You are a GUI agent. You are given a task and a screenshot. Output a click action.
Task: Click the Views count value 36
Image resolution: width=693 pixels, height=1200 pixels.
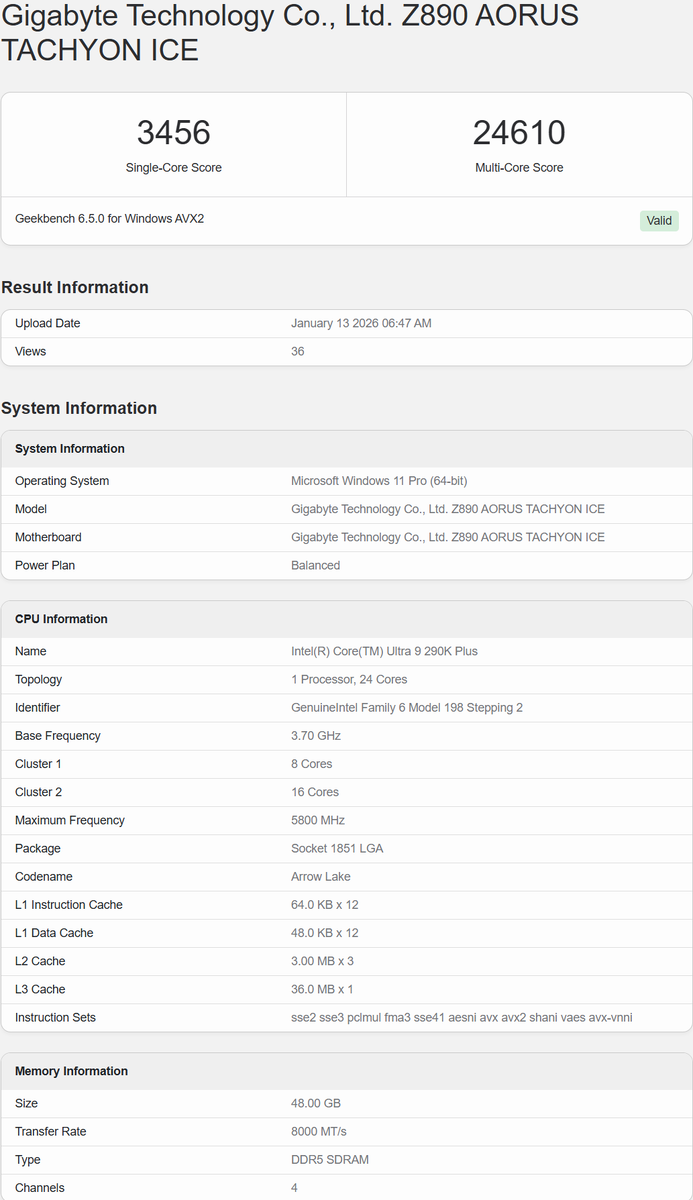298,352
